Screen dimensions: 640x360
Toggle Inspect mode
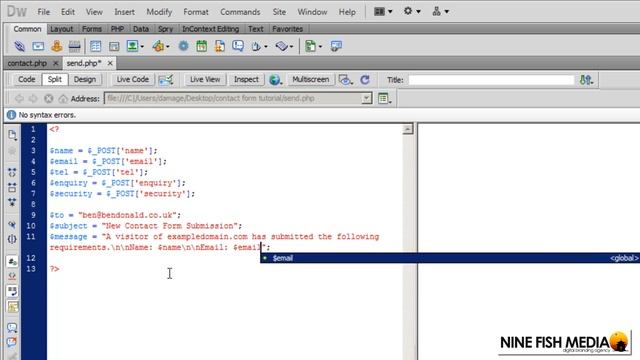(x=246, y=79)
